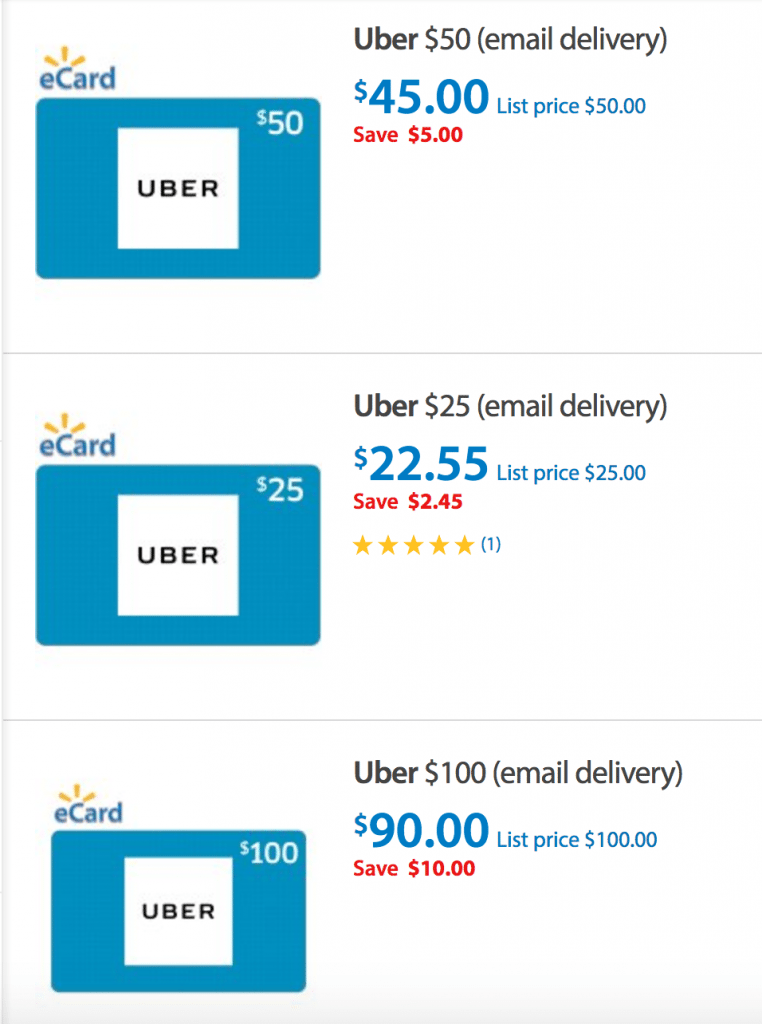Click the $100 Uber eCard thumbnail
This screenshot has width=762, height=1024.
click(178, 911)
